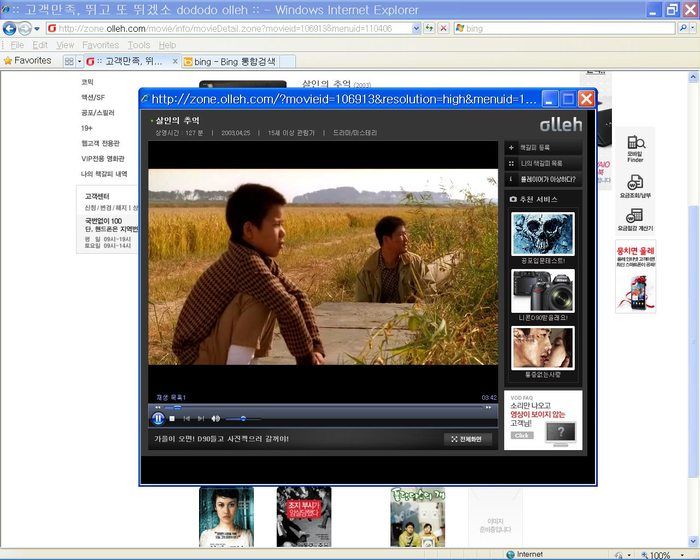Open the Help menu
The image size is (700, 560).
(x=167, y=45)
